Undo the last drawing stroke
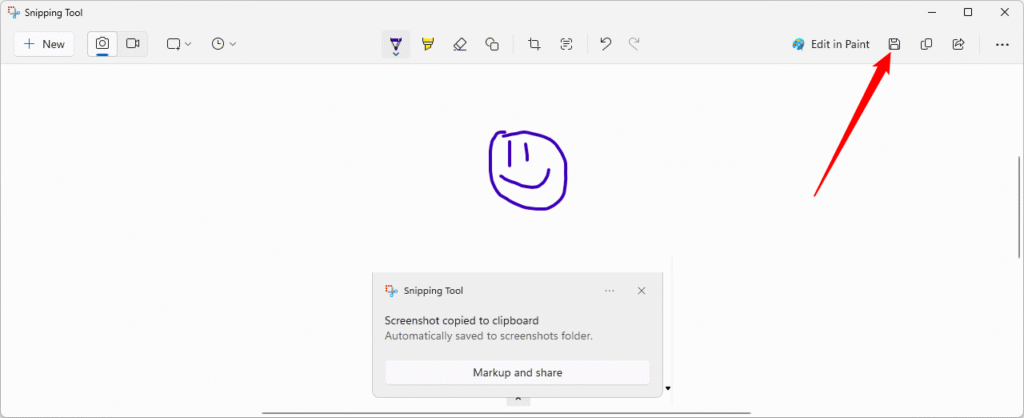The image size is (1024, 418). (x=605, y=44)
